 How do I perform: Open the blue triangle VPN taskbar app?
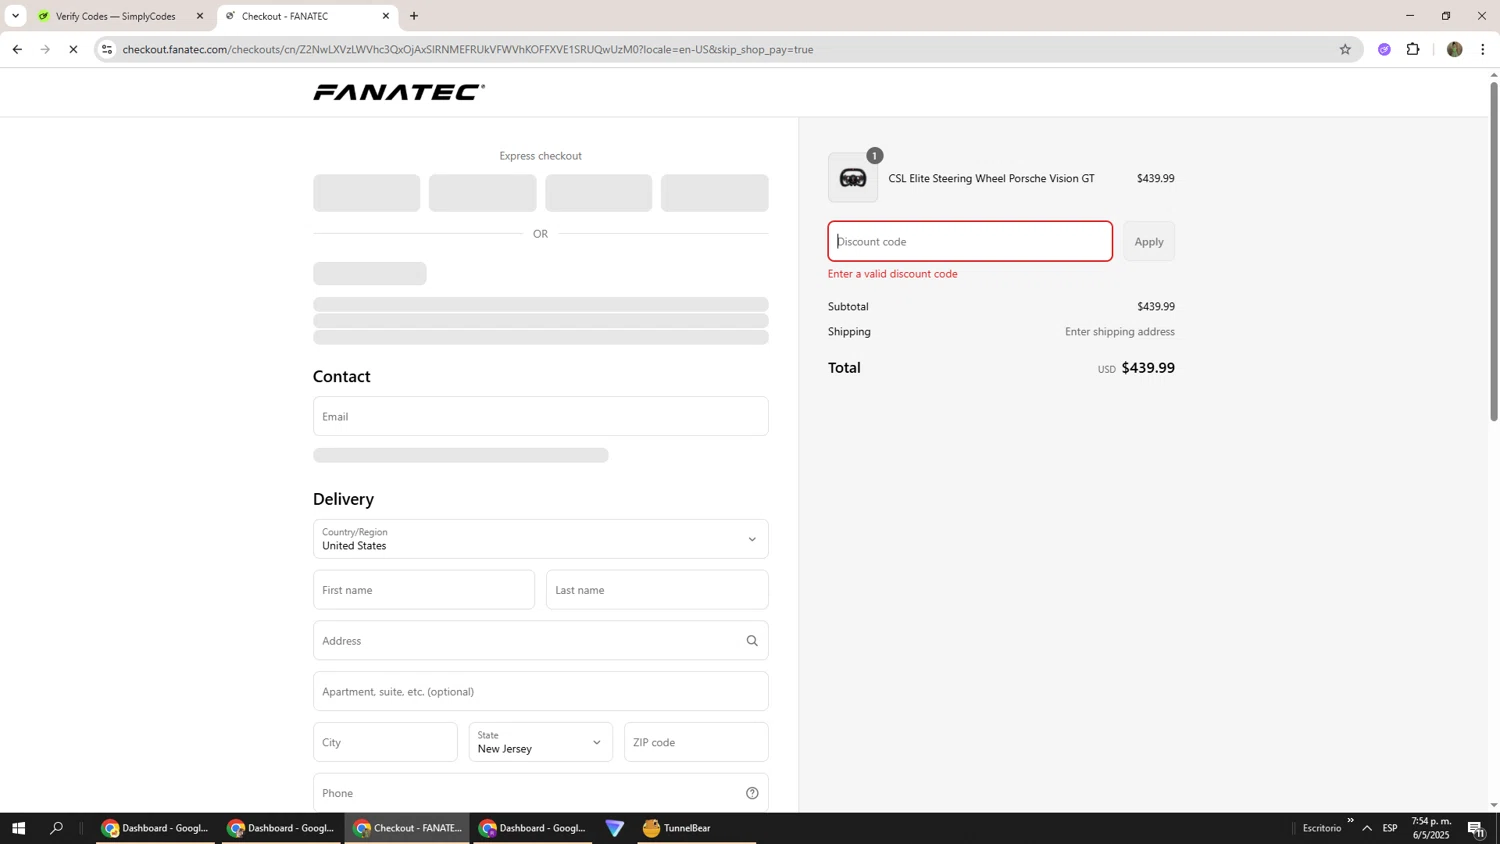[x=615, y=828]
